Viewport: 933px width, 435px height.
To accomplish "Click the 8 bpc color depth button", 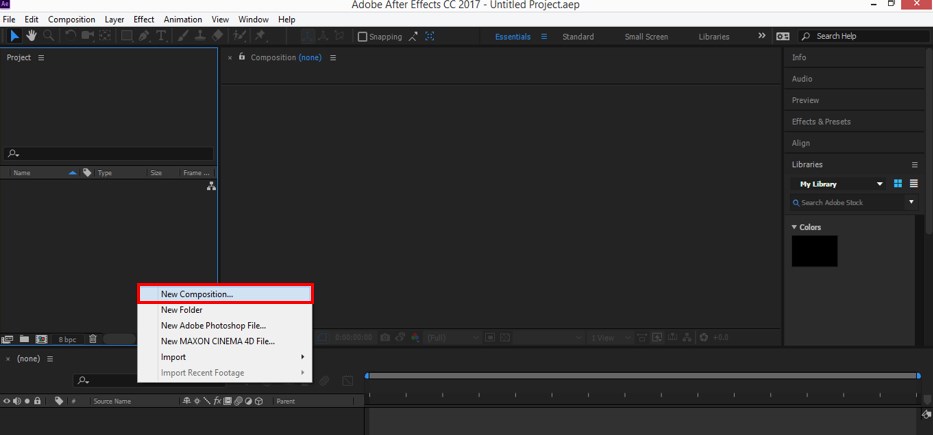I will [67, 339].
